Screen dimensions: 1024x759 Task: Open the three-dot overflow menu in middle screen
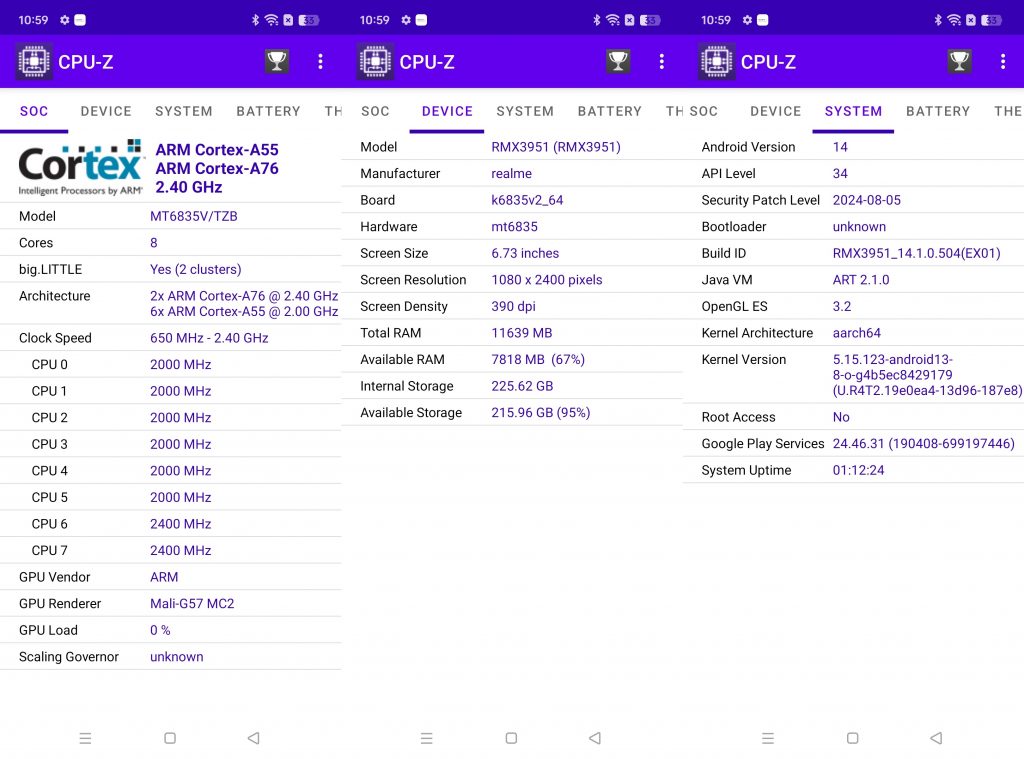[x=662, y=61]
